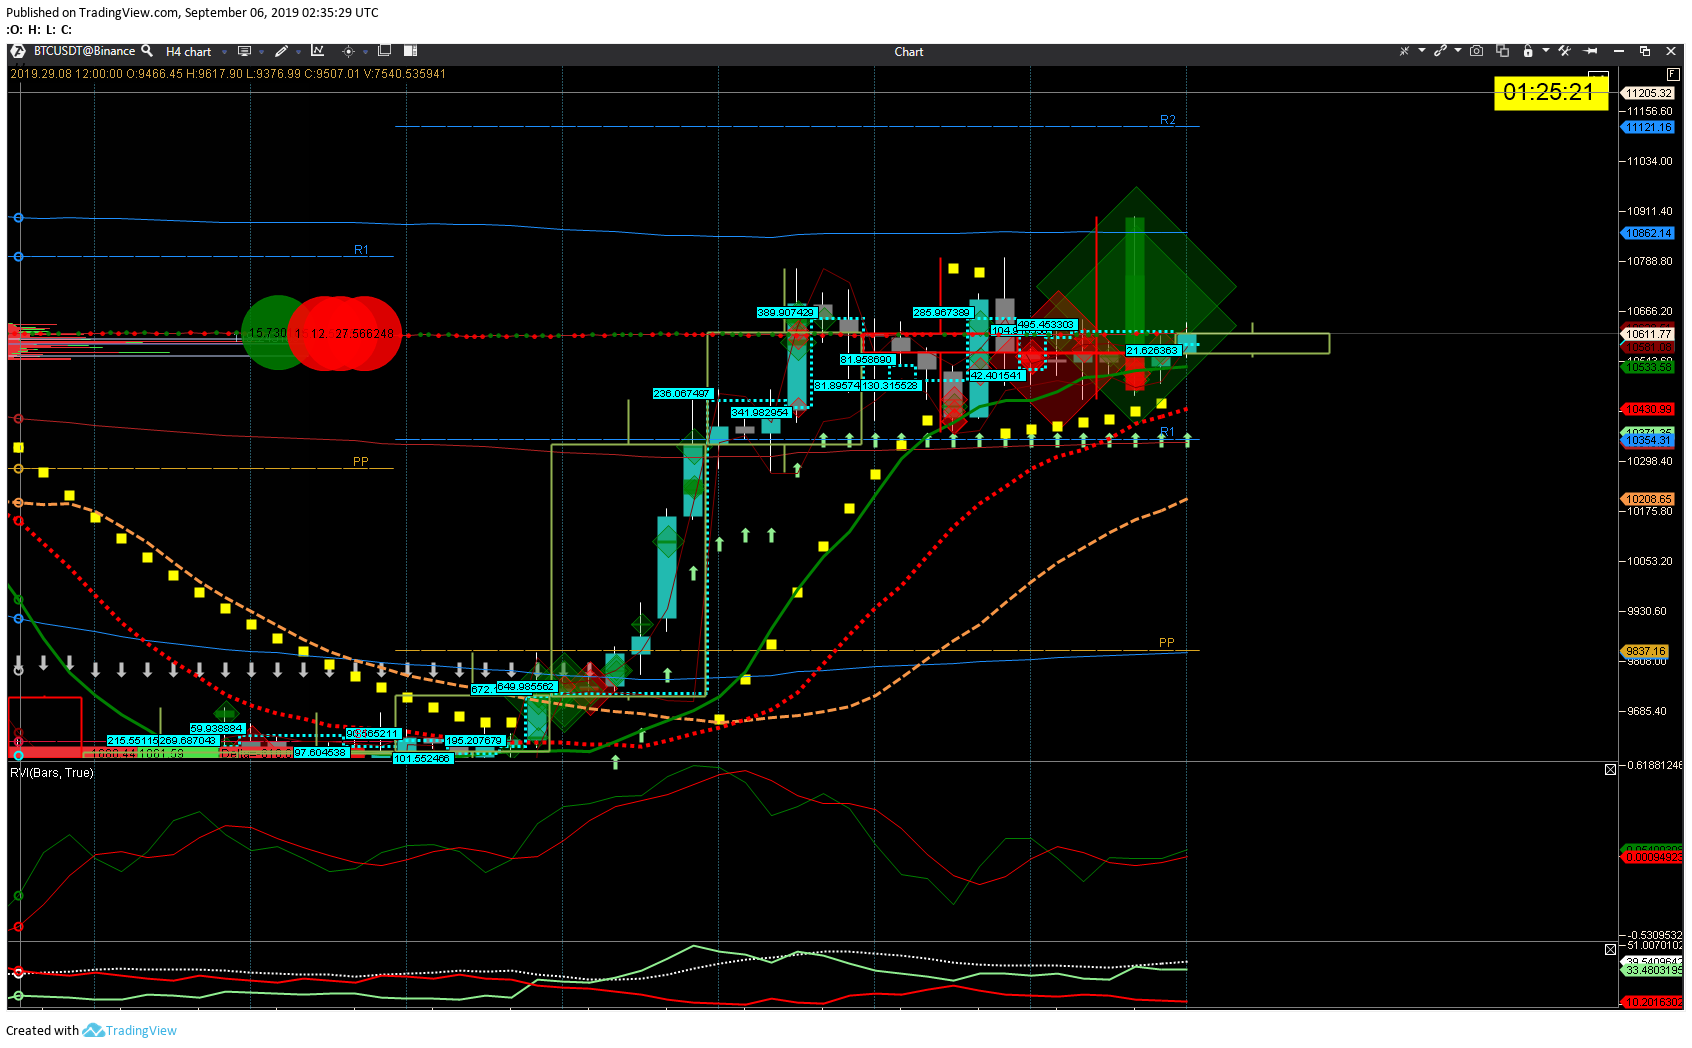Click the OHLC data readout line
Image resolution: width=1692 pixels, height=1048 pixels.
coord(228,74)
